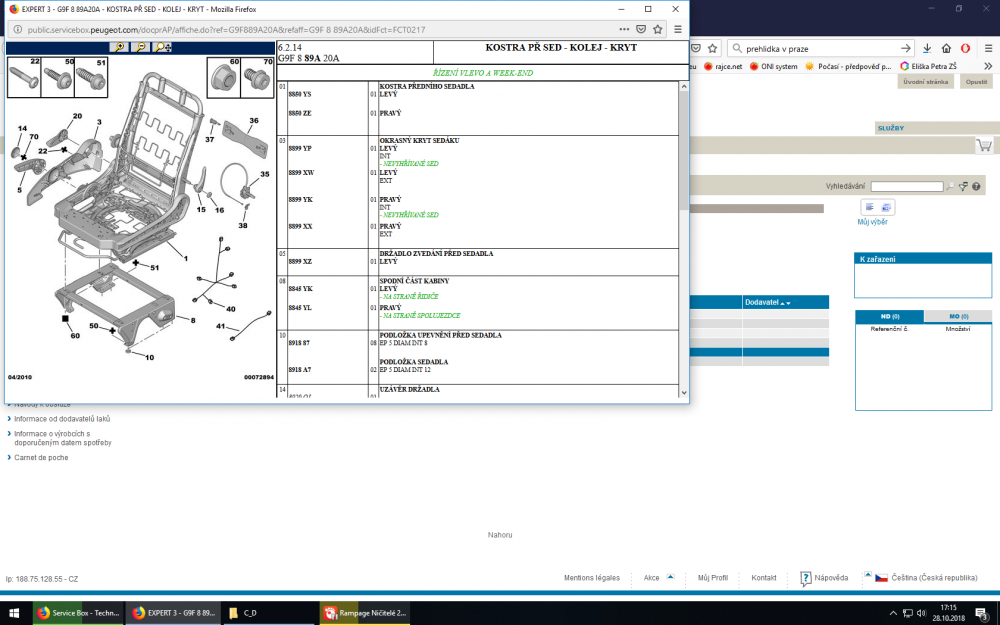Select part reference 8899 XZ
Viewport: 1000px width, 625px height.
point(300,261)
